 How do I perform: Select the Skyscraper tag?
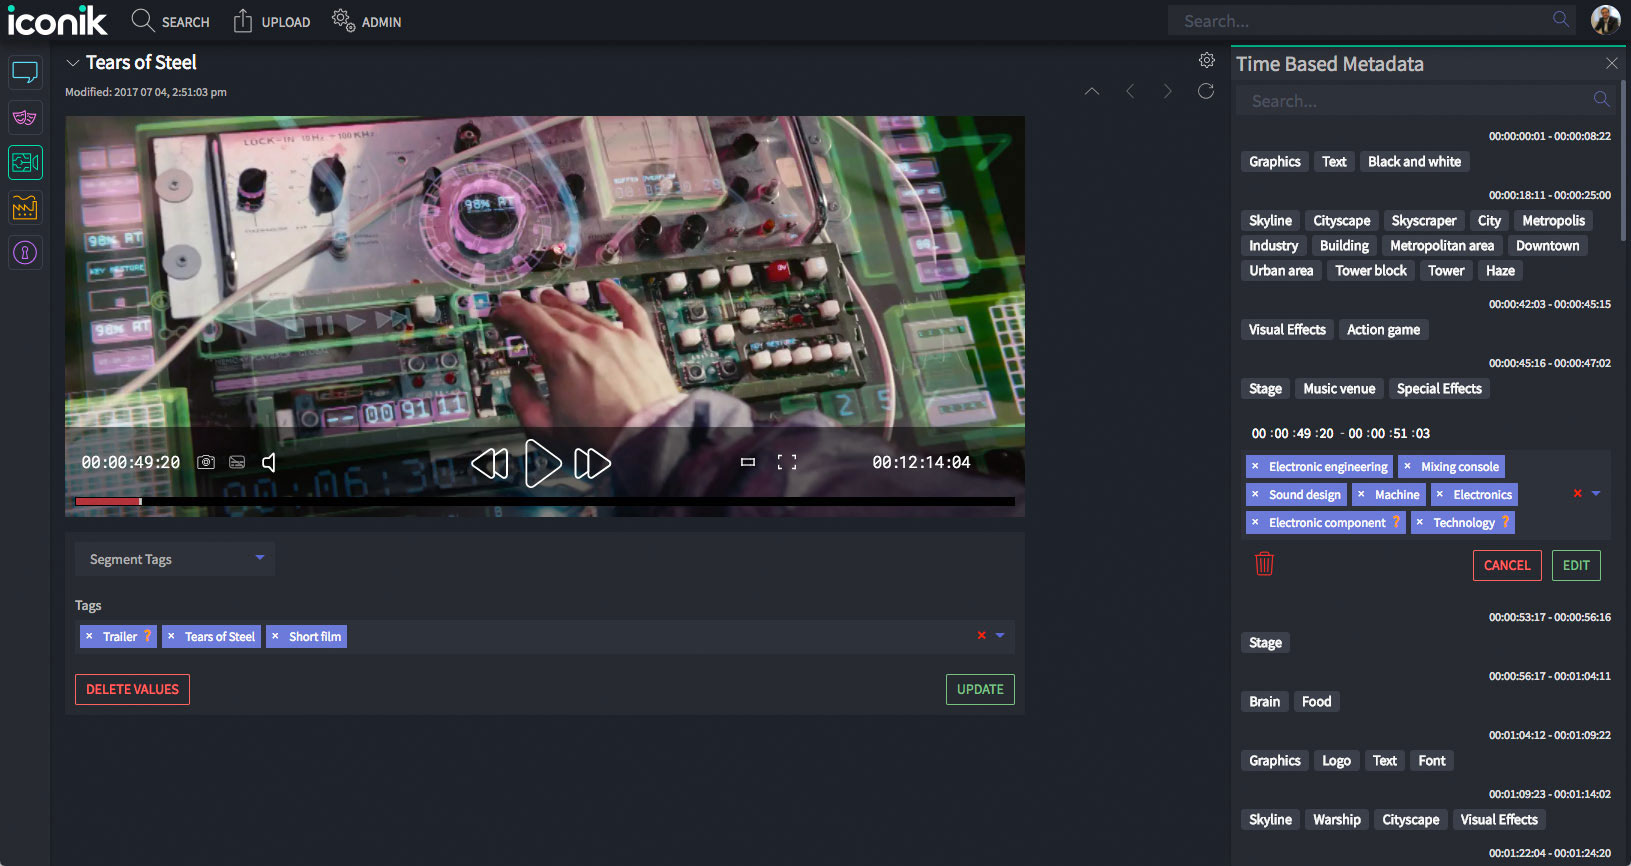(1423, 220)
